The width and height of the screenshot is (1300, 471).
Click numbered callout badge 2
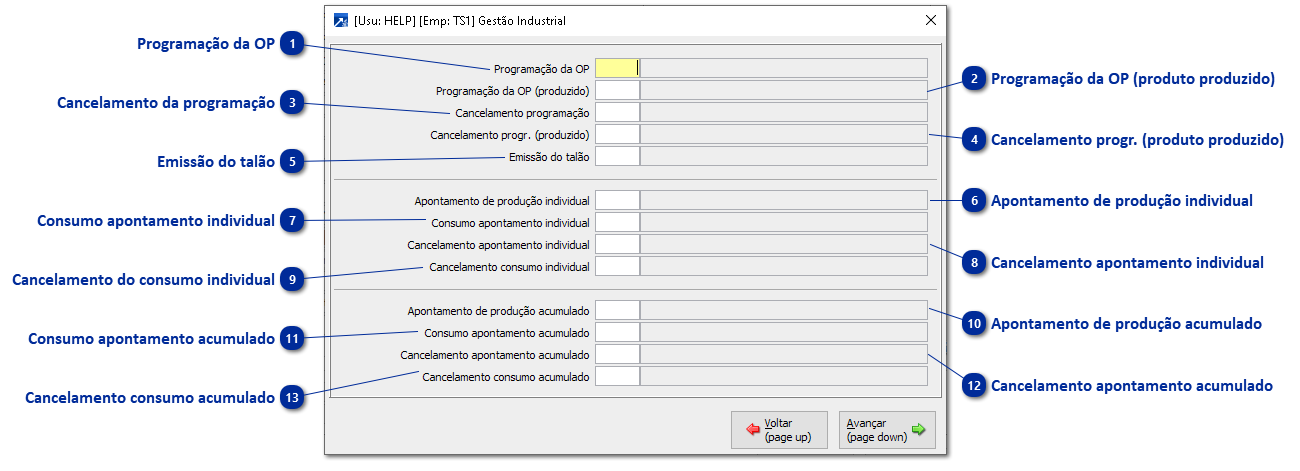(973, 80)
